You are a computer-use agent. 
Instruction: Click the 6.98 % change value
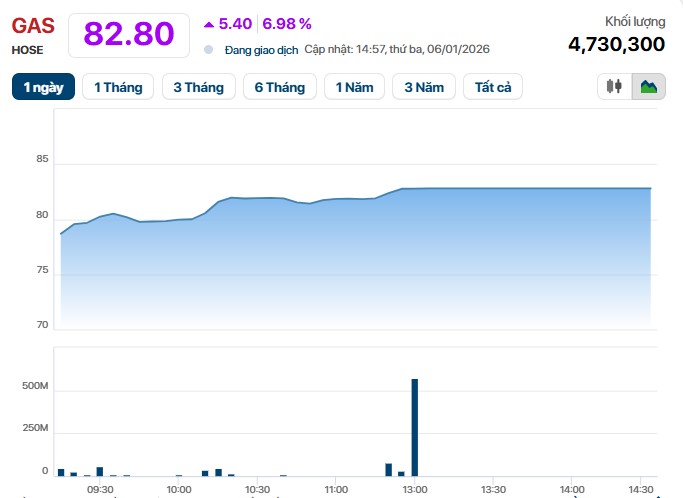pyautogui.click(x=288, y=23)
